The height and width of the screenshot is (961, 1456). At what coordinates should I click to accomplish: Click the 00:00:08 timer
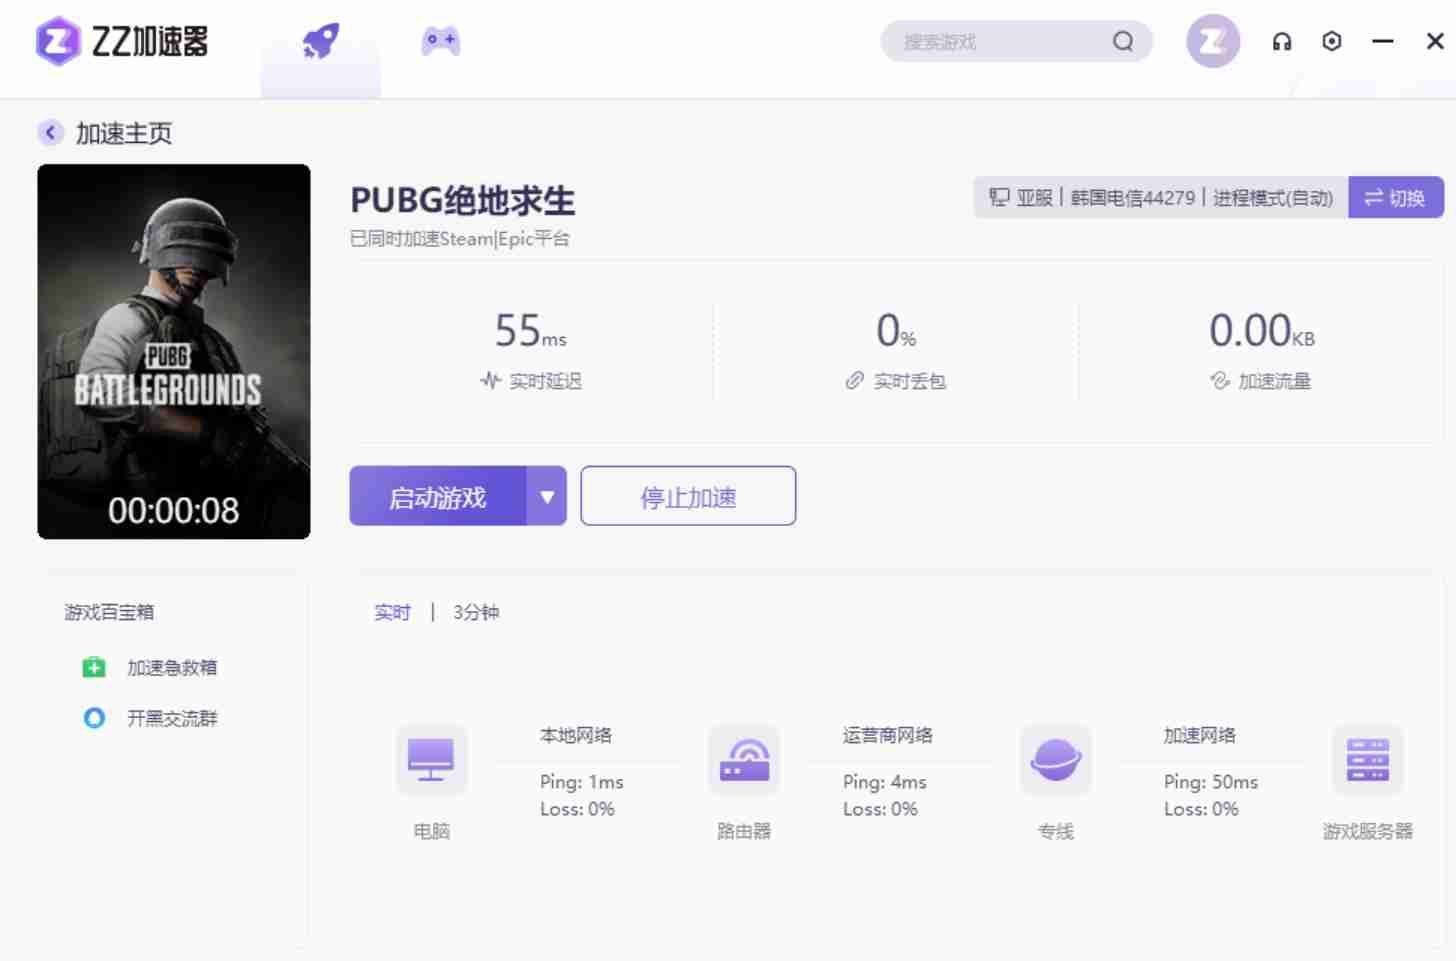pos(174,511)
